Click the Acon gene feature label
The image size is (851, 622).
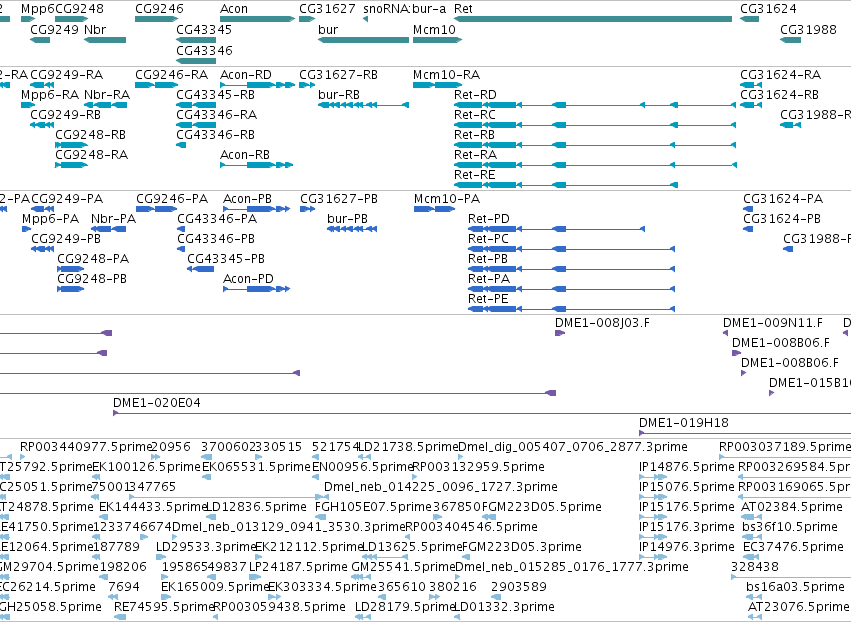tap(234, 9)
